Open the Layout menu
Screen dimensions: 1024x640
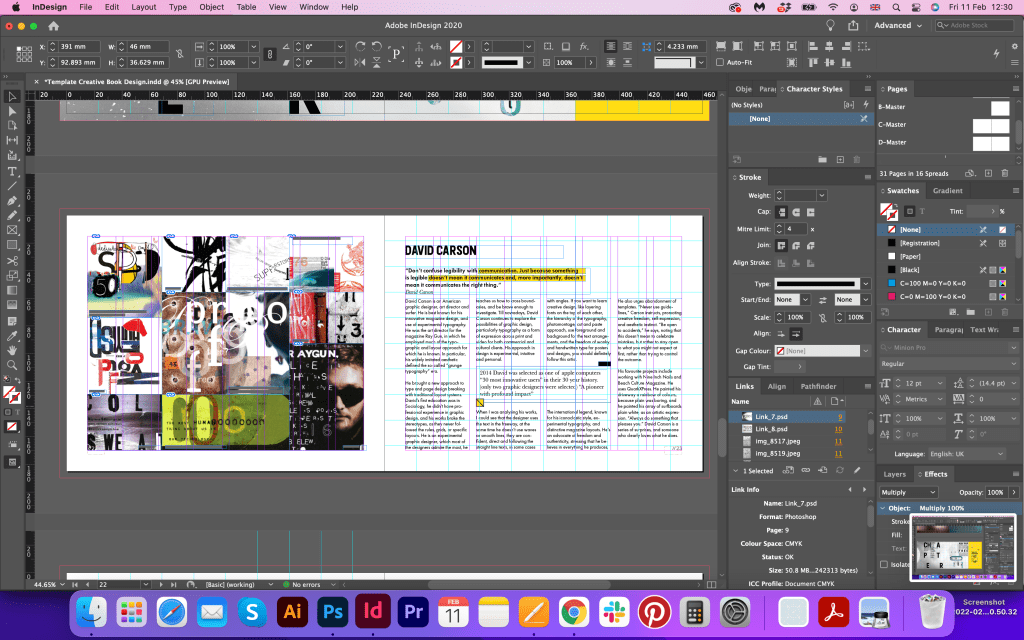[x=143, y=7]
